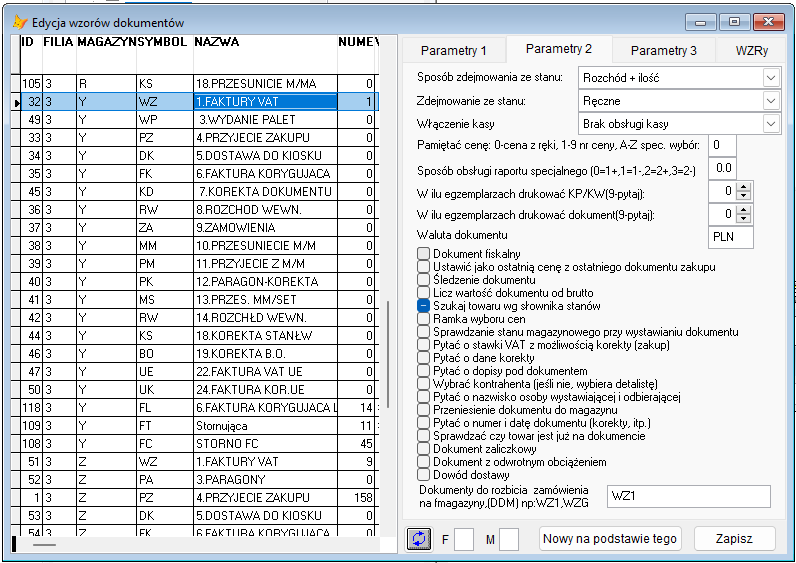Viewport: 796px width, 563px height.
Task: Expand the Zdejmowanie ze stanu dropdown
Action: (771, 101)
